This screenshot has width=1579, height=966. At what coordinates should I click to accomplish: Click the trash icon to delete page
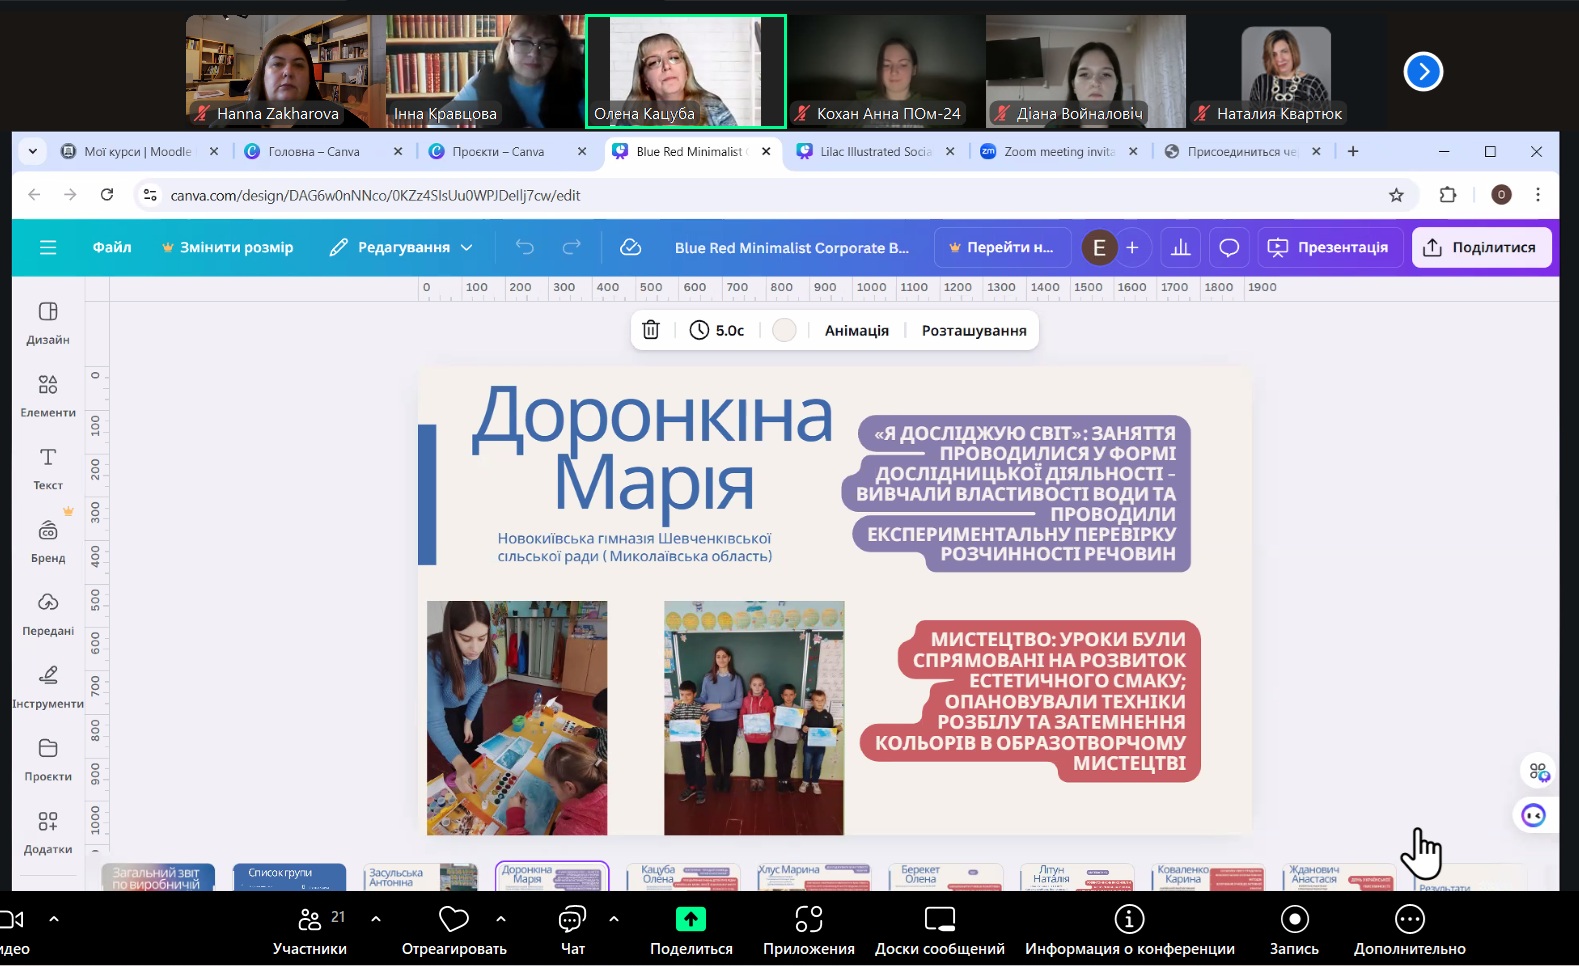[x=651, y=330]
